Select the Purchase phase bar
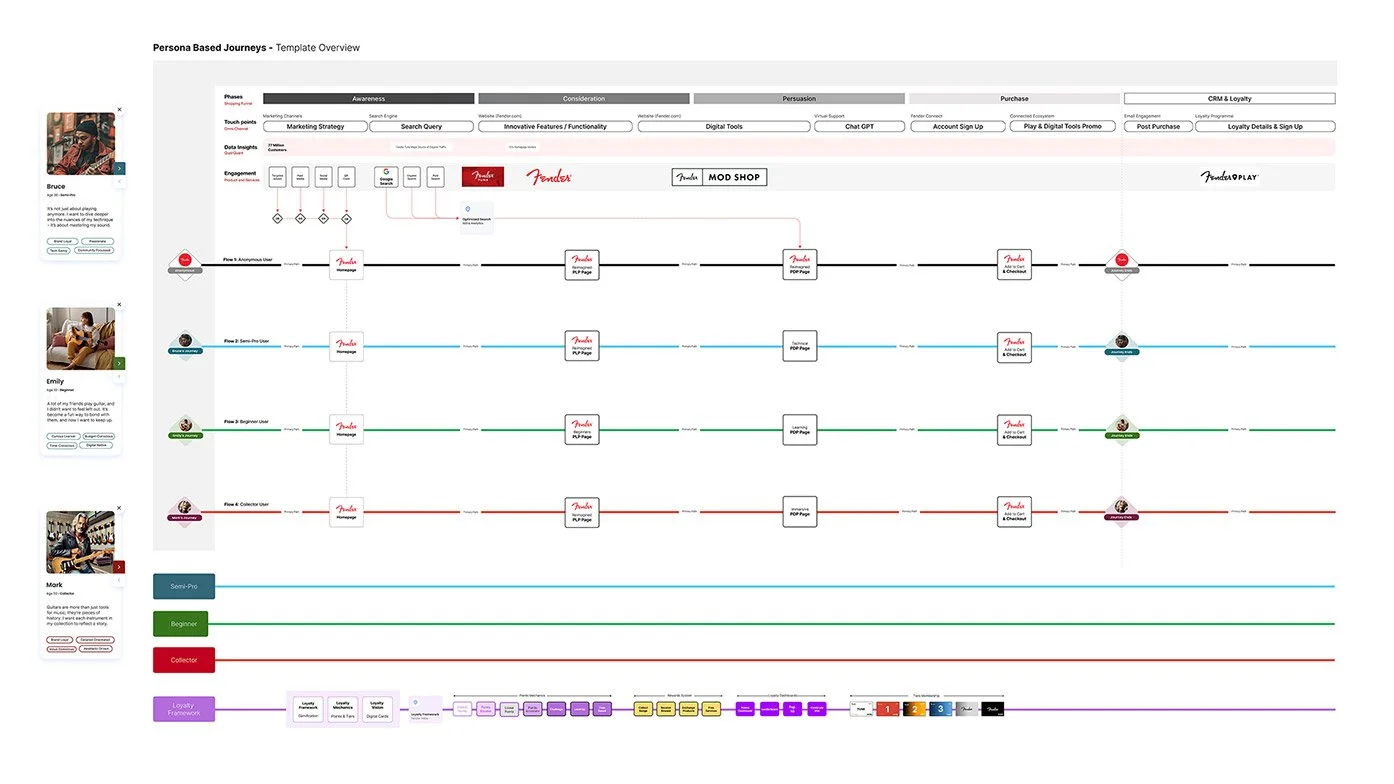Viewport: 1394px width, 784px height. 1014,99
